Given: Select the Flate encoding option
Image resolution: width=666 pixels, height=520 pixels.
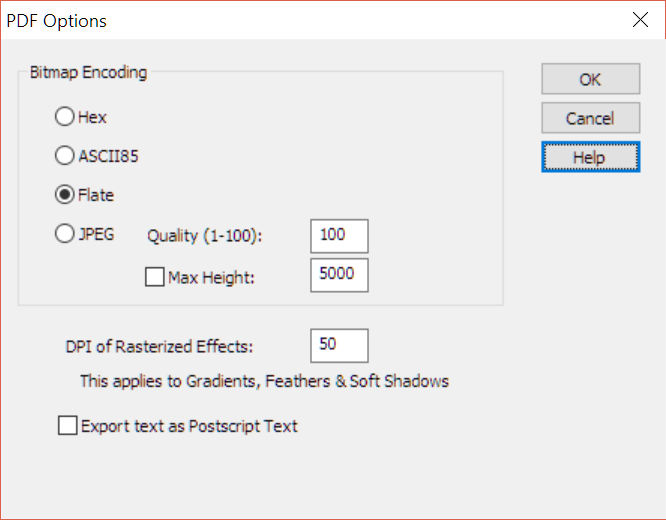Looking at the screenshot, I should tap(64, 195).
